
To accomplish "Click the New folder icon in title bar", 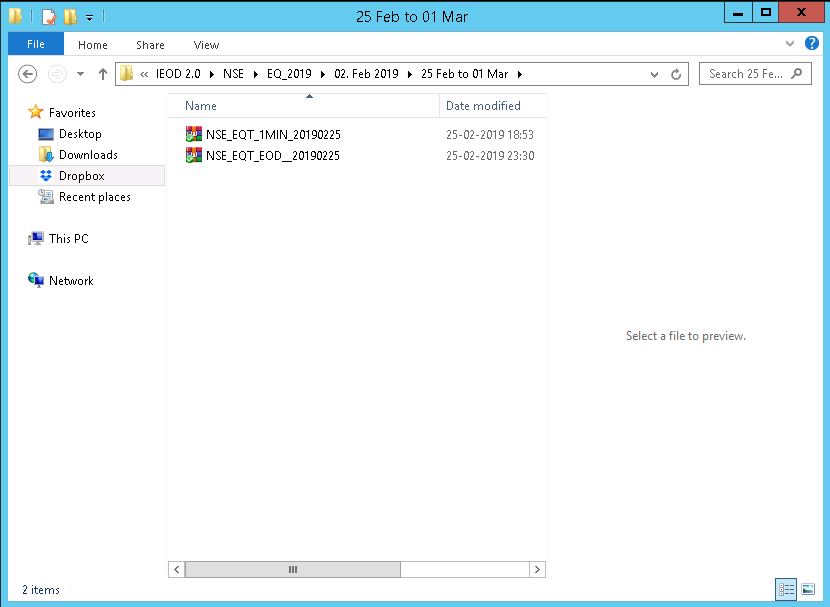I will 70,17.
